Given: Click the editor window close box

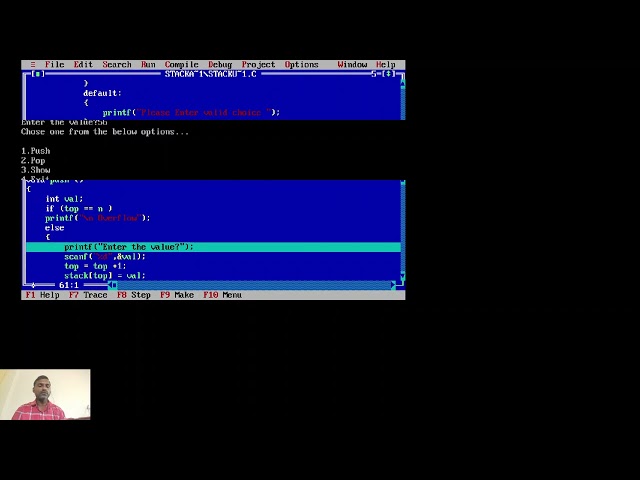Looking at the screenshot, I should pyautogui.click(x=38, y=74).
